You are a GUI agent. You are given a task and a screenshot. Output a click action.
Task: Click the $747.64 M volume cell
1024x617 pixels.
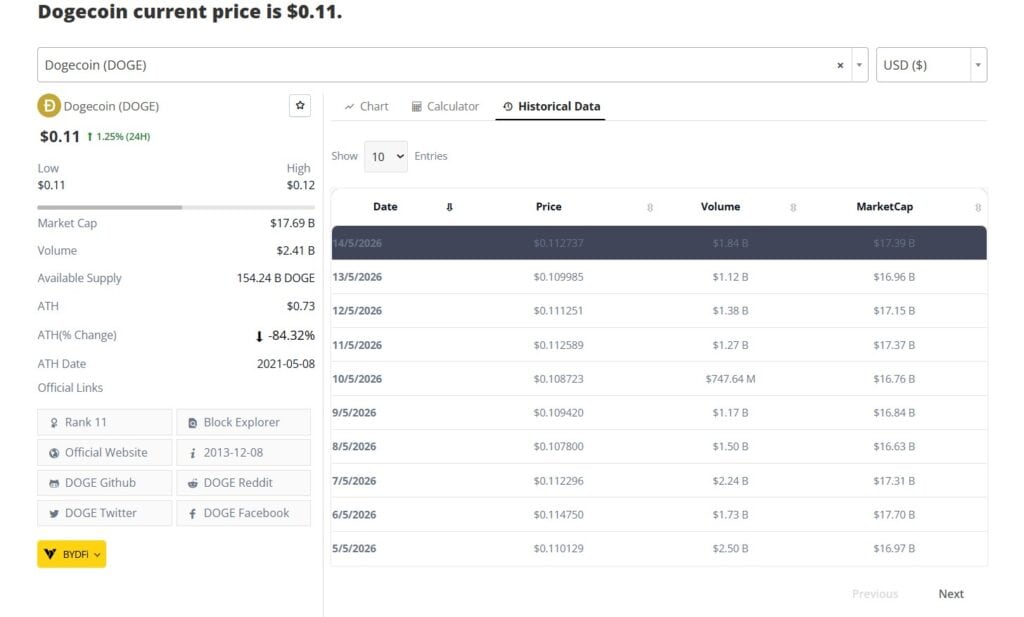tap(730, 379)
